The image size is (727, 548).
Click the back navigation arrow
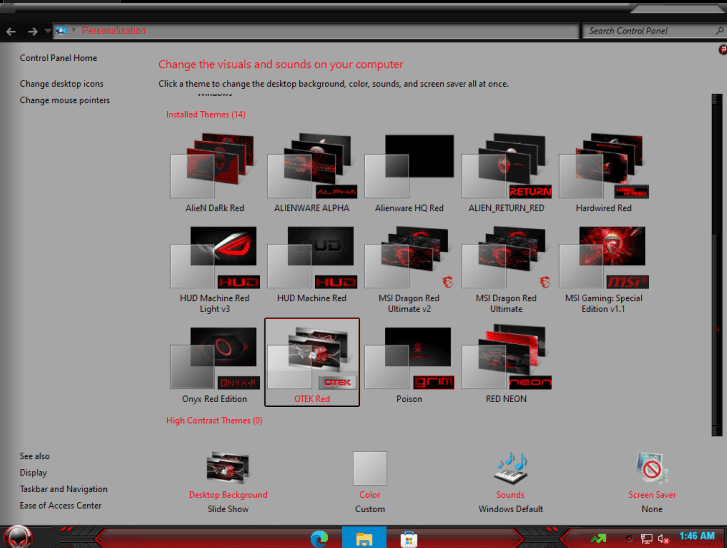click(x=11, y=31)
